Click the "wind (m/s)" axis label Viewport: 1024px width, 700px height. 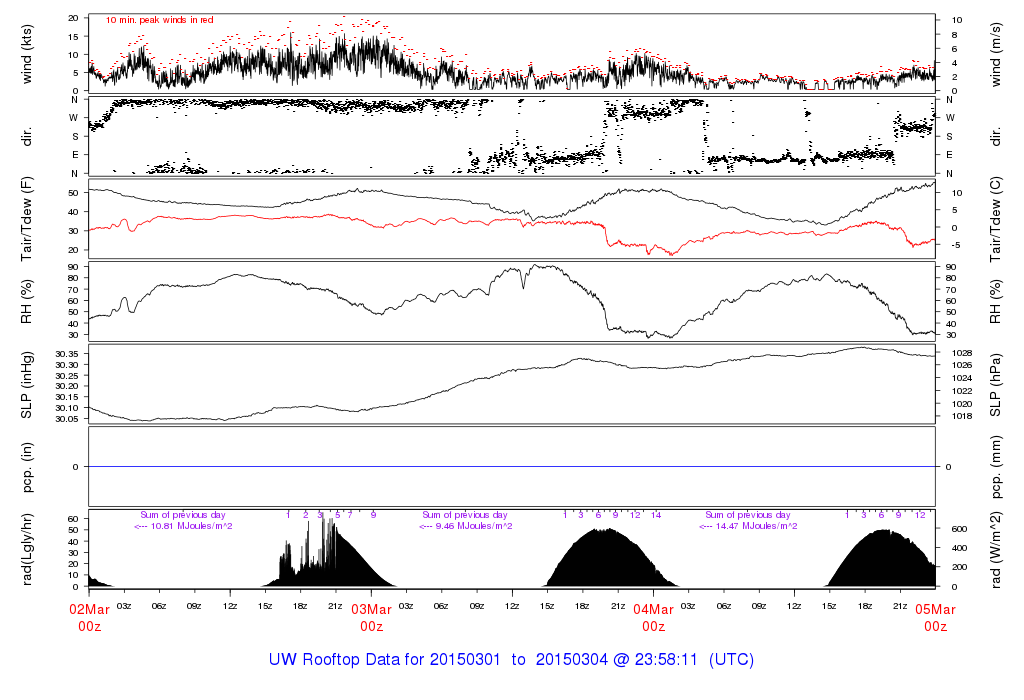[997, 52]
